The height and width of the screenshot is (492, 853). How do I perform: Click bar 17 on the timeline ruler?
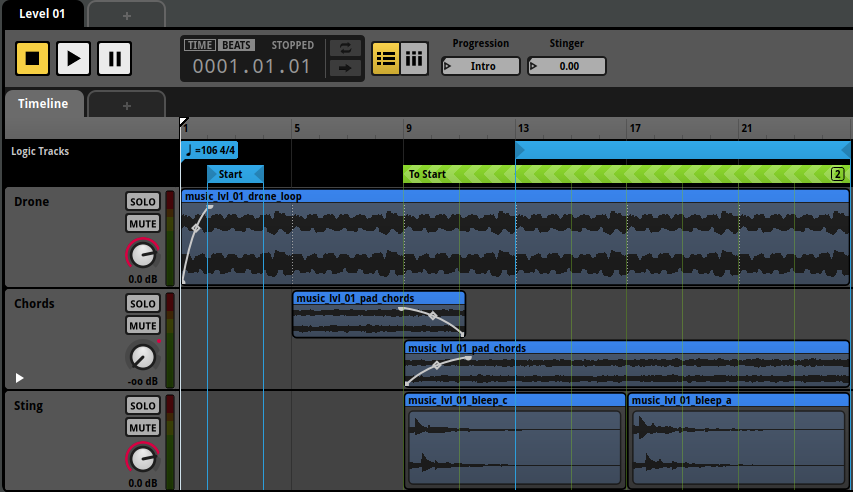635,128
